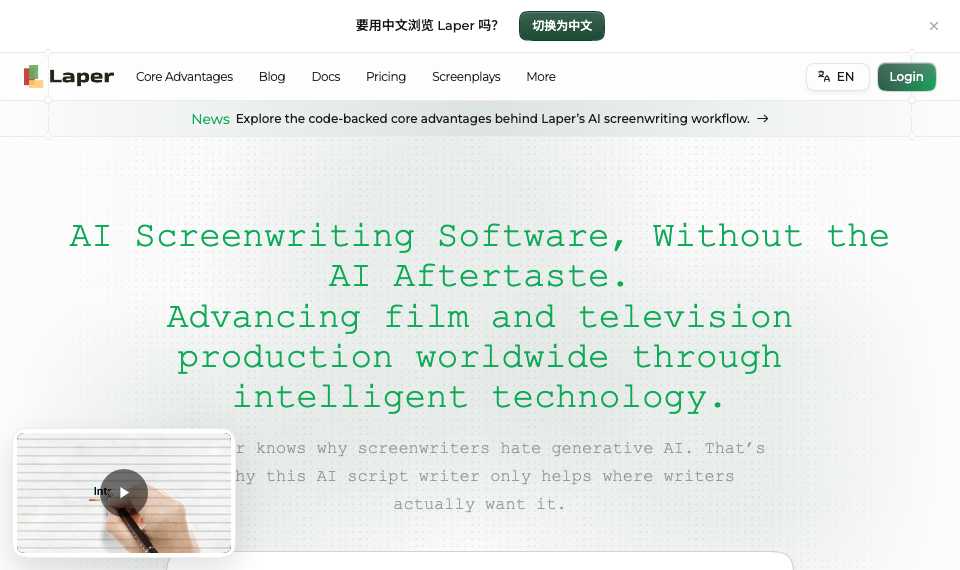Open the Docs menu item

pyautogui.click(x=326, y=77)
